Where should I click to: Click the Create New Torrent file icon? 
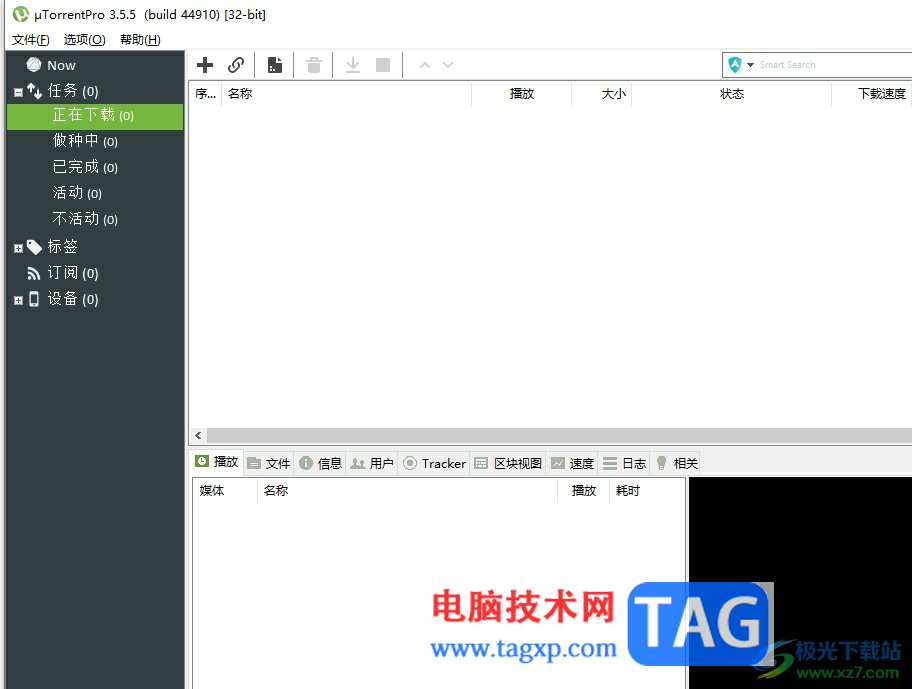(275, 65)
